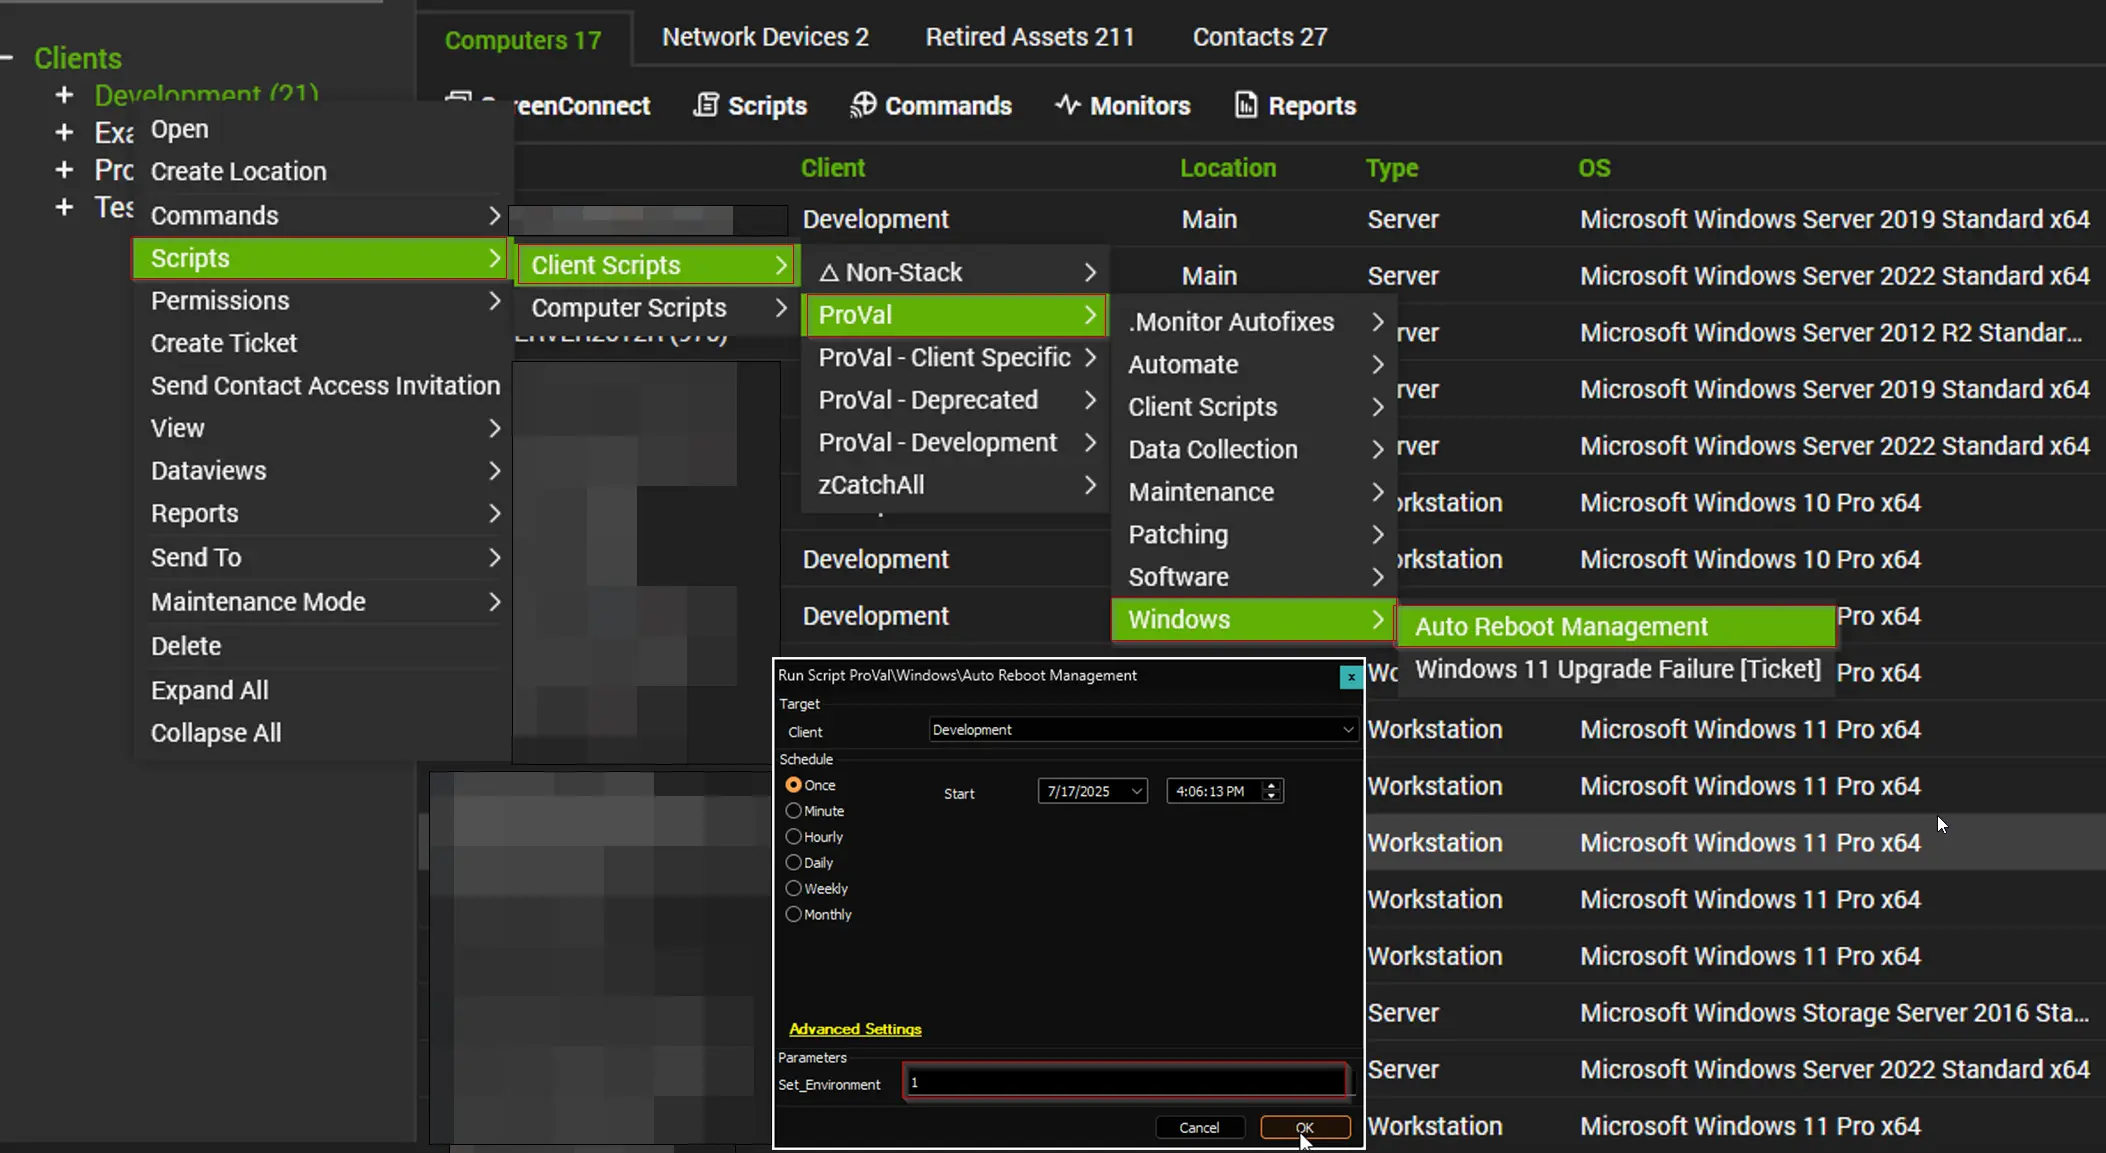
Task: Switch to the Network Devices 2 tab
Action: coord(765,37)
